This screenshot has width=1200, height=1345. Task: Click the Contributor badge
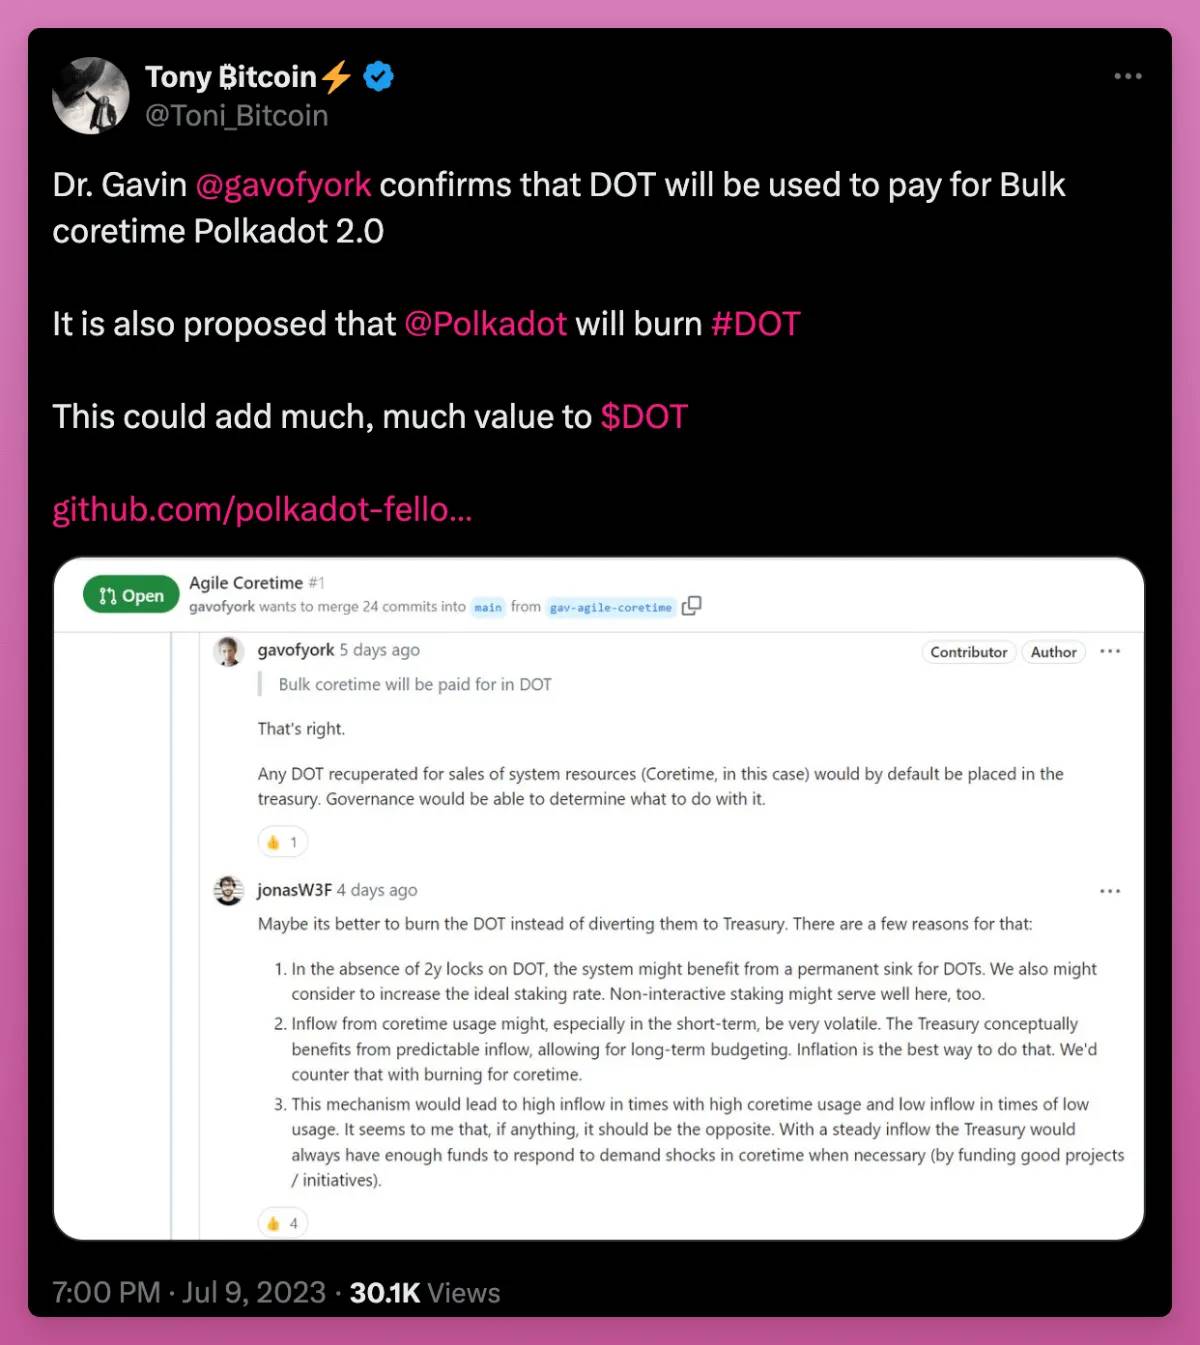[x=968, y=652]
